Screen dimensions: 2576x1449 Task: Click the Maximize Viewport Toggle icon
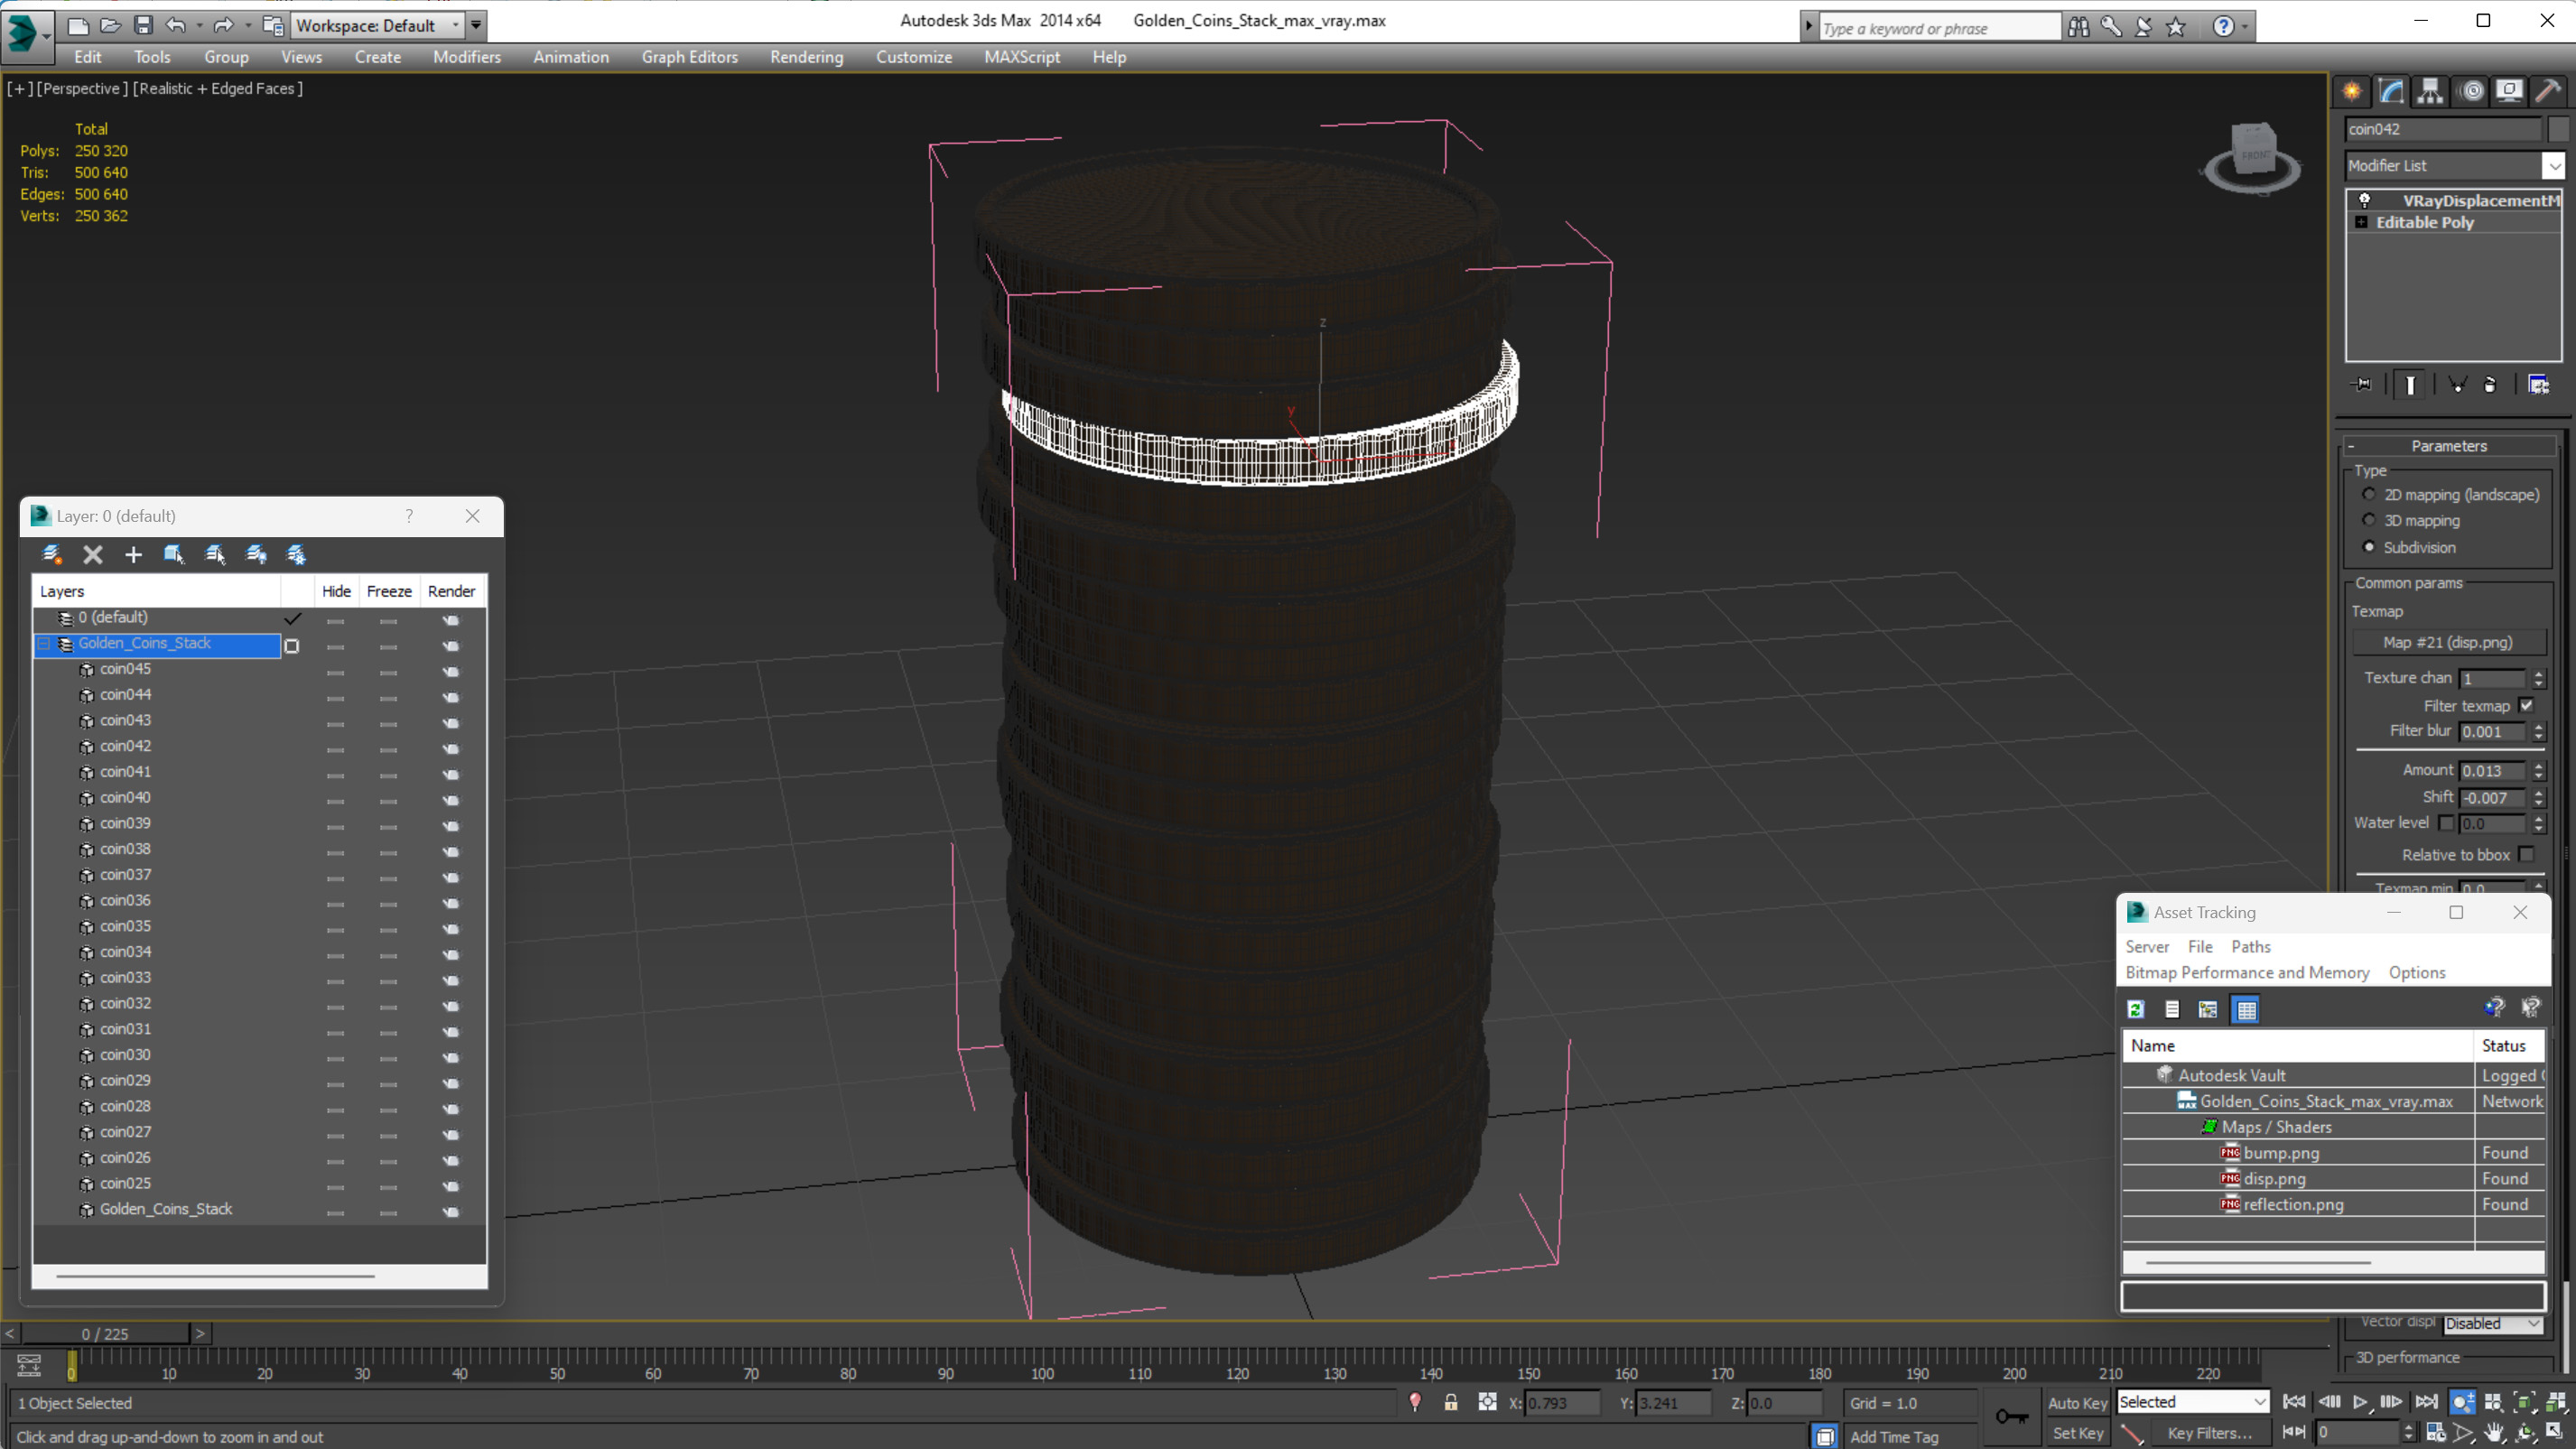coord(2556,1432)
